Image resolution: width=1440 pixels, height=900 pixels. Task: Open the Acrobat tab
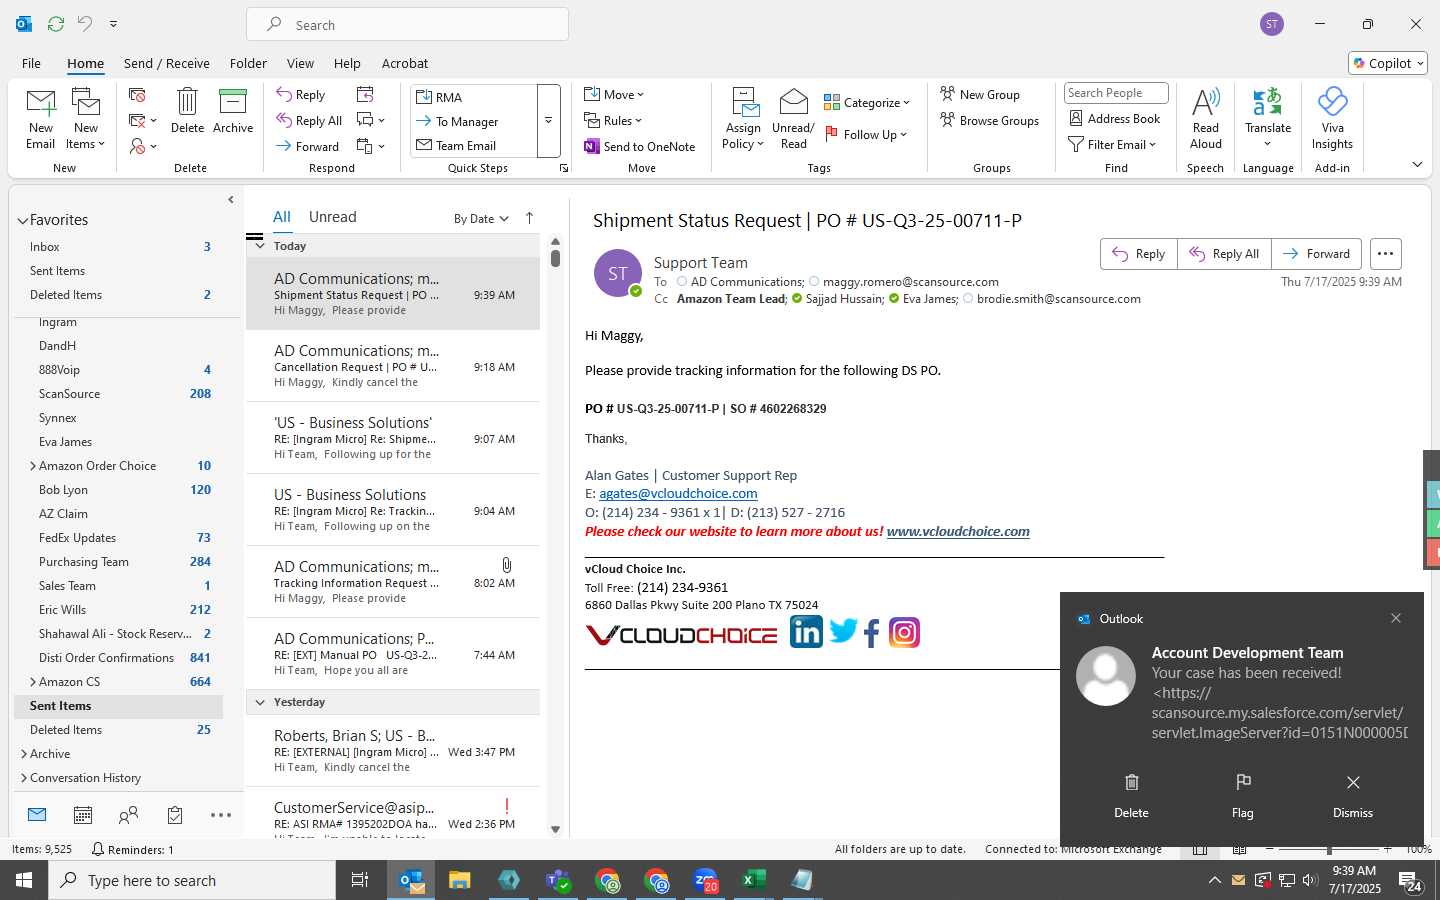[405, 63]
